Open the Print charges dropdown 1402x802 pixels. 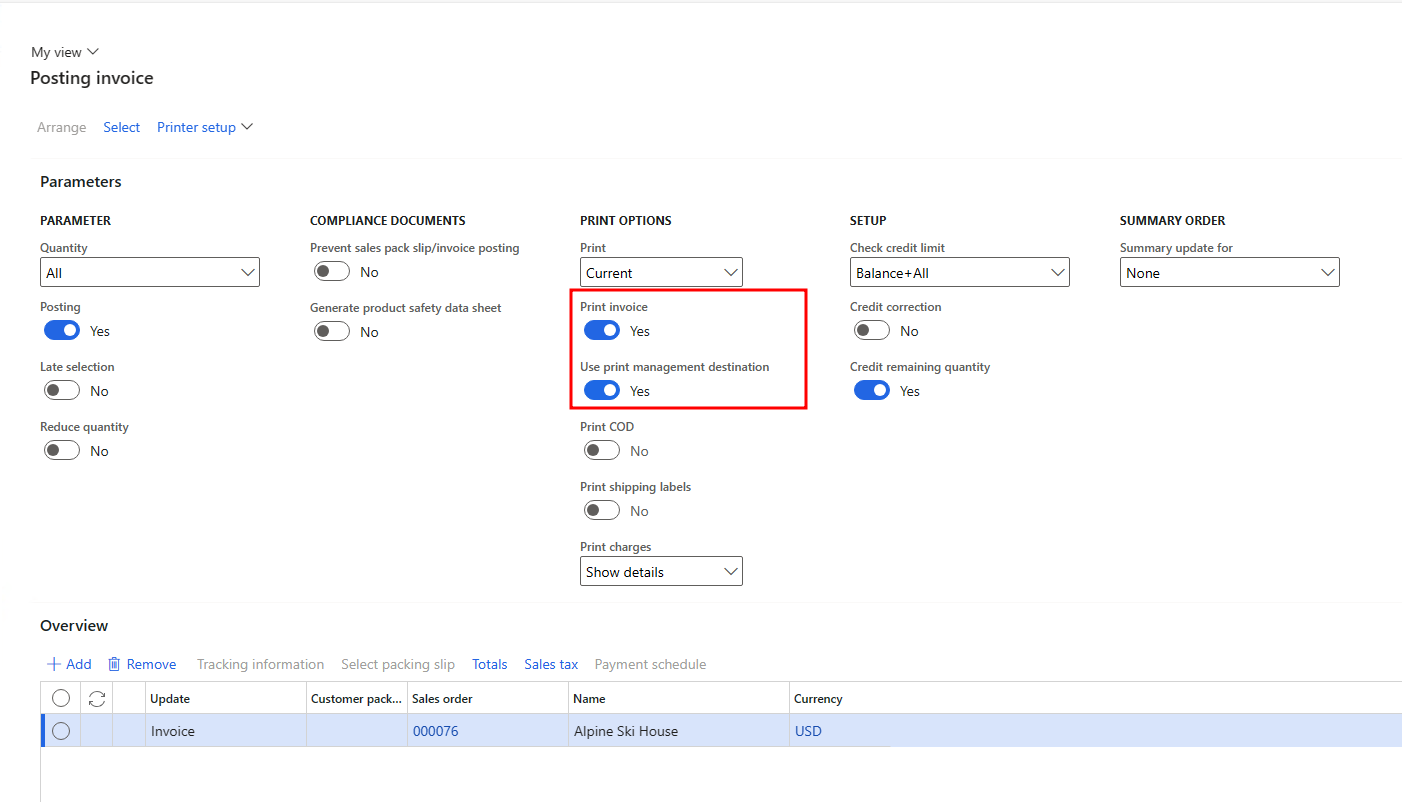point(661,572)
